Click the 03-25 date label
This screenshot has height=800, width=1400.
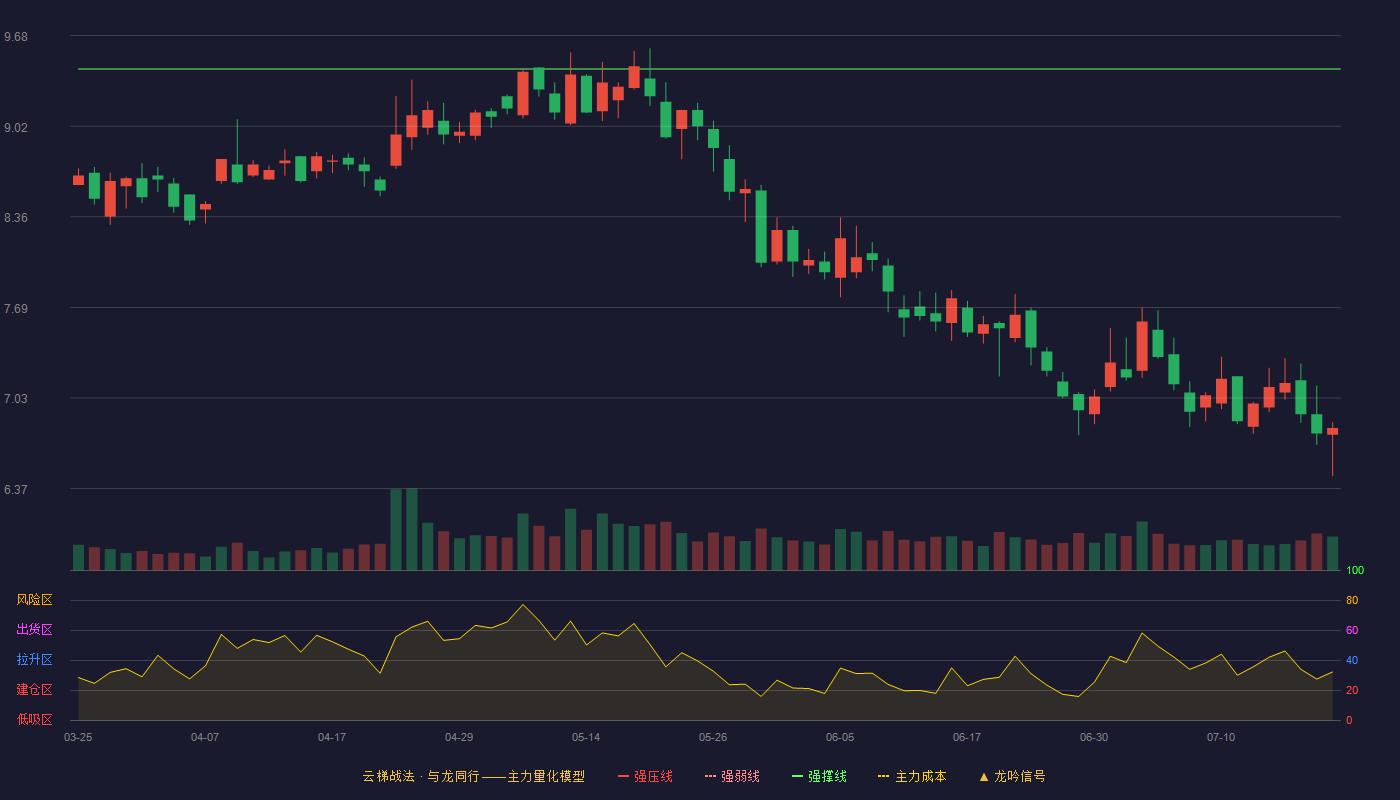[x=78, y=737]
